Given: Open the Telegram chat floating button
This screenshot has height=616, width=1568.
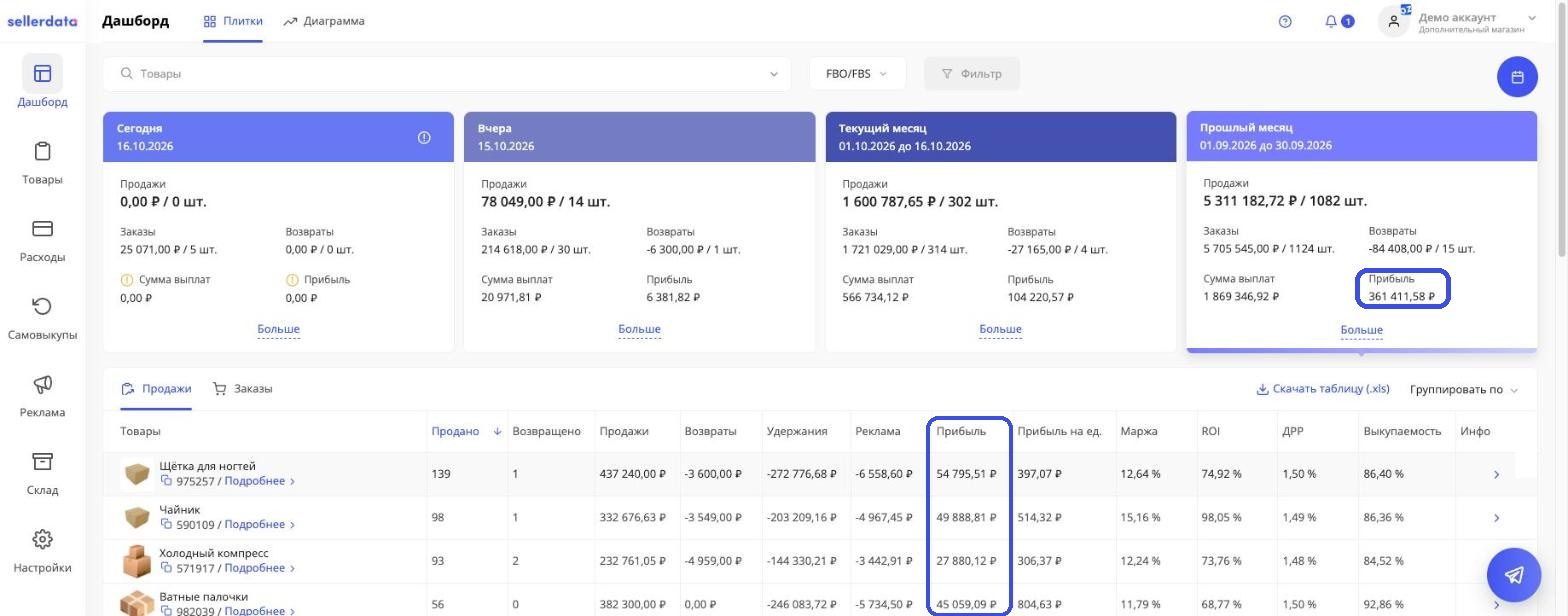Looking at the screenshot, I should pos(1514,574).
